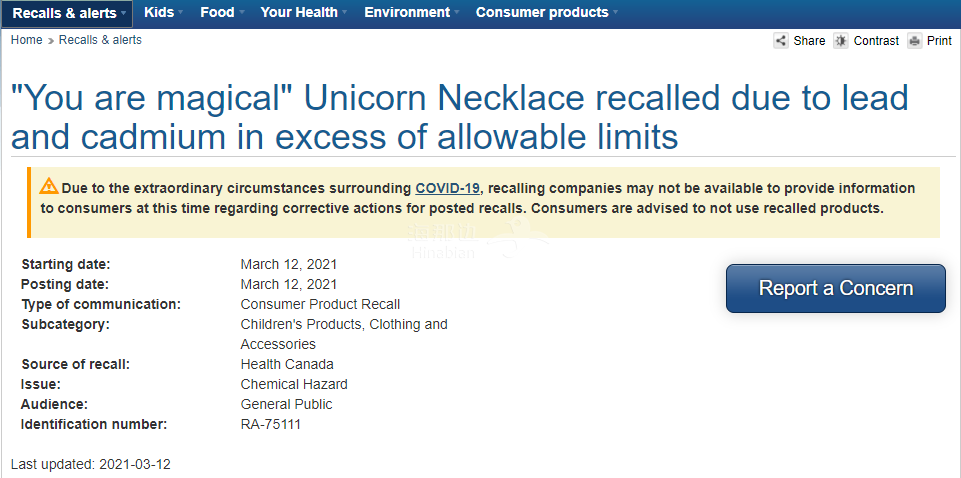Toggle Contrast text label
This screenshot has width=961, height=478.
click(876, 41)
